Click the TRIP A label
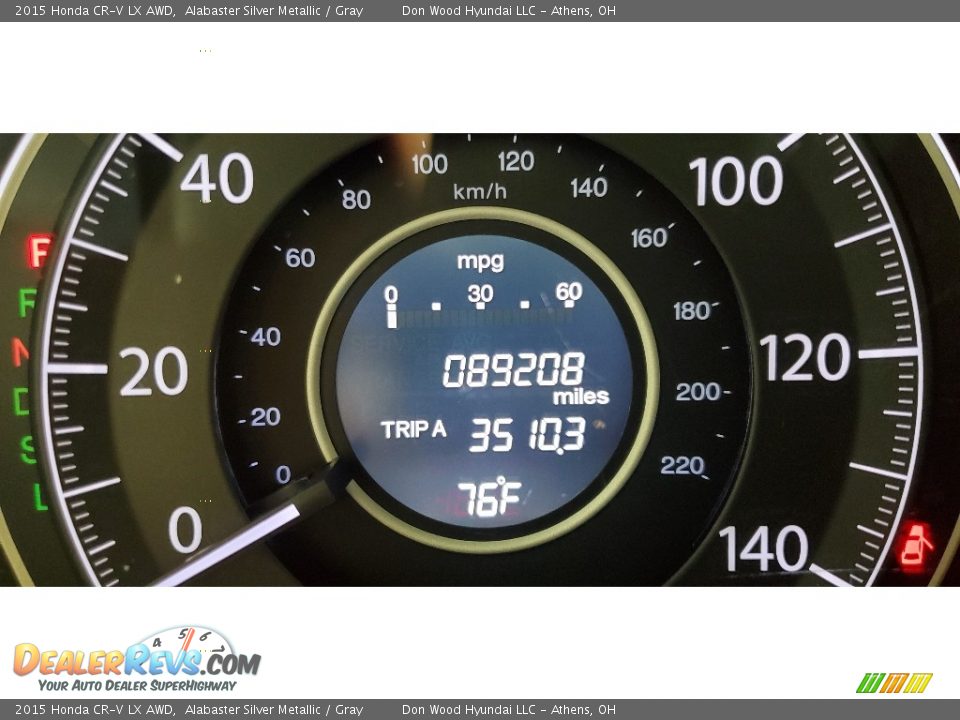960x720 pixels. [x=413, y=430]
